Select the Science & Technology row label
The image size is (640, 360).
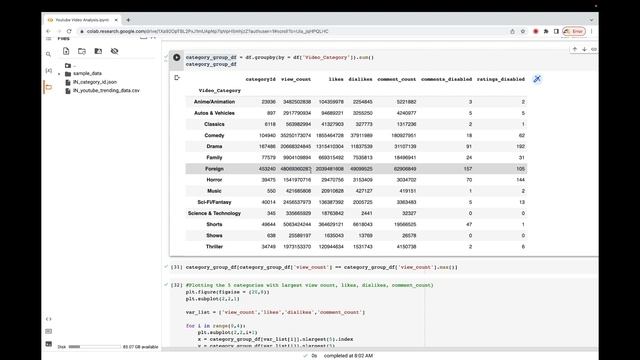click(x=214, y=213)
